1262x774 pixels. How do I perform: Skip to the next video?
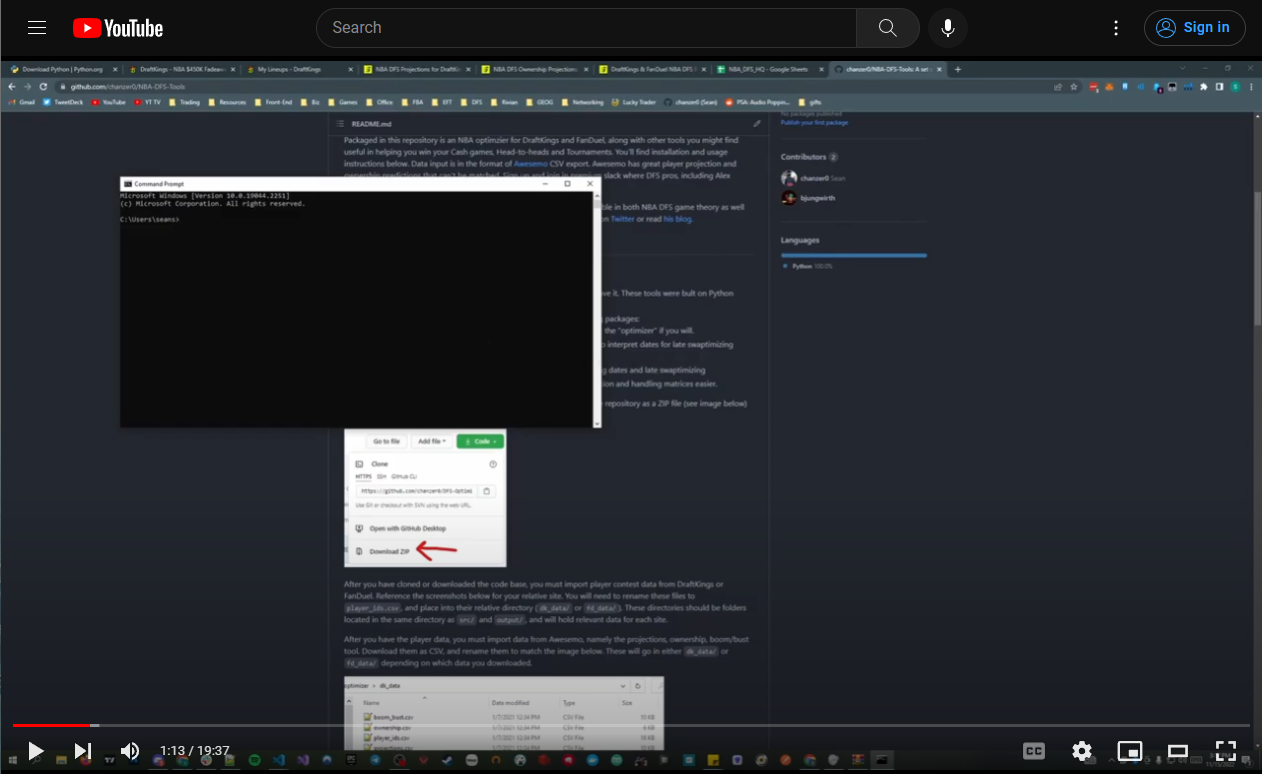tap(83, 751)
